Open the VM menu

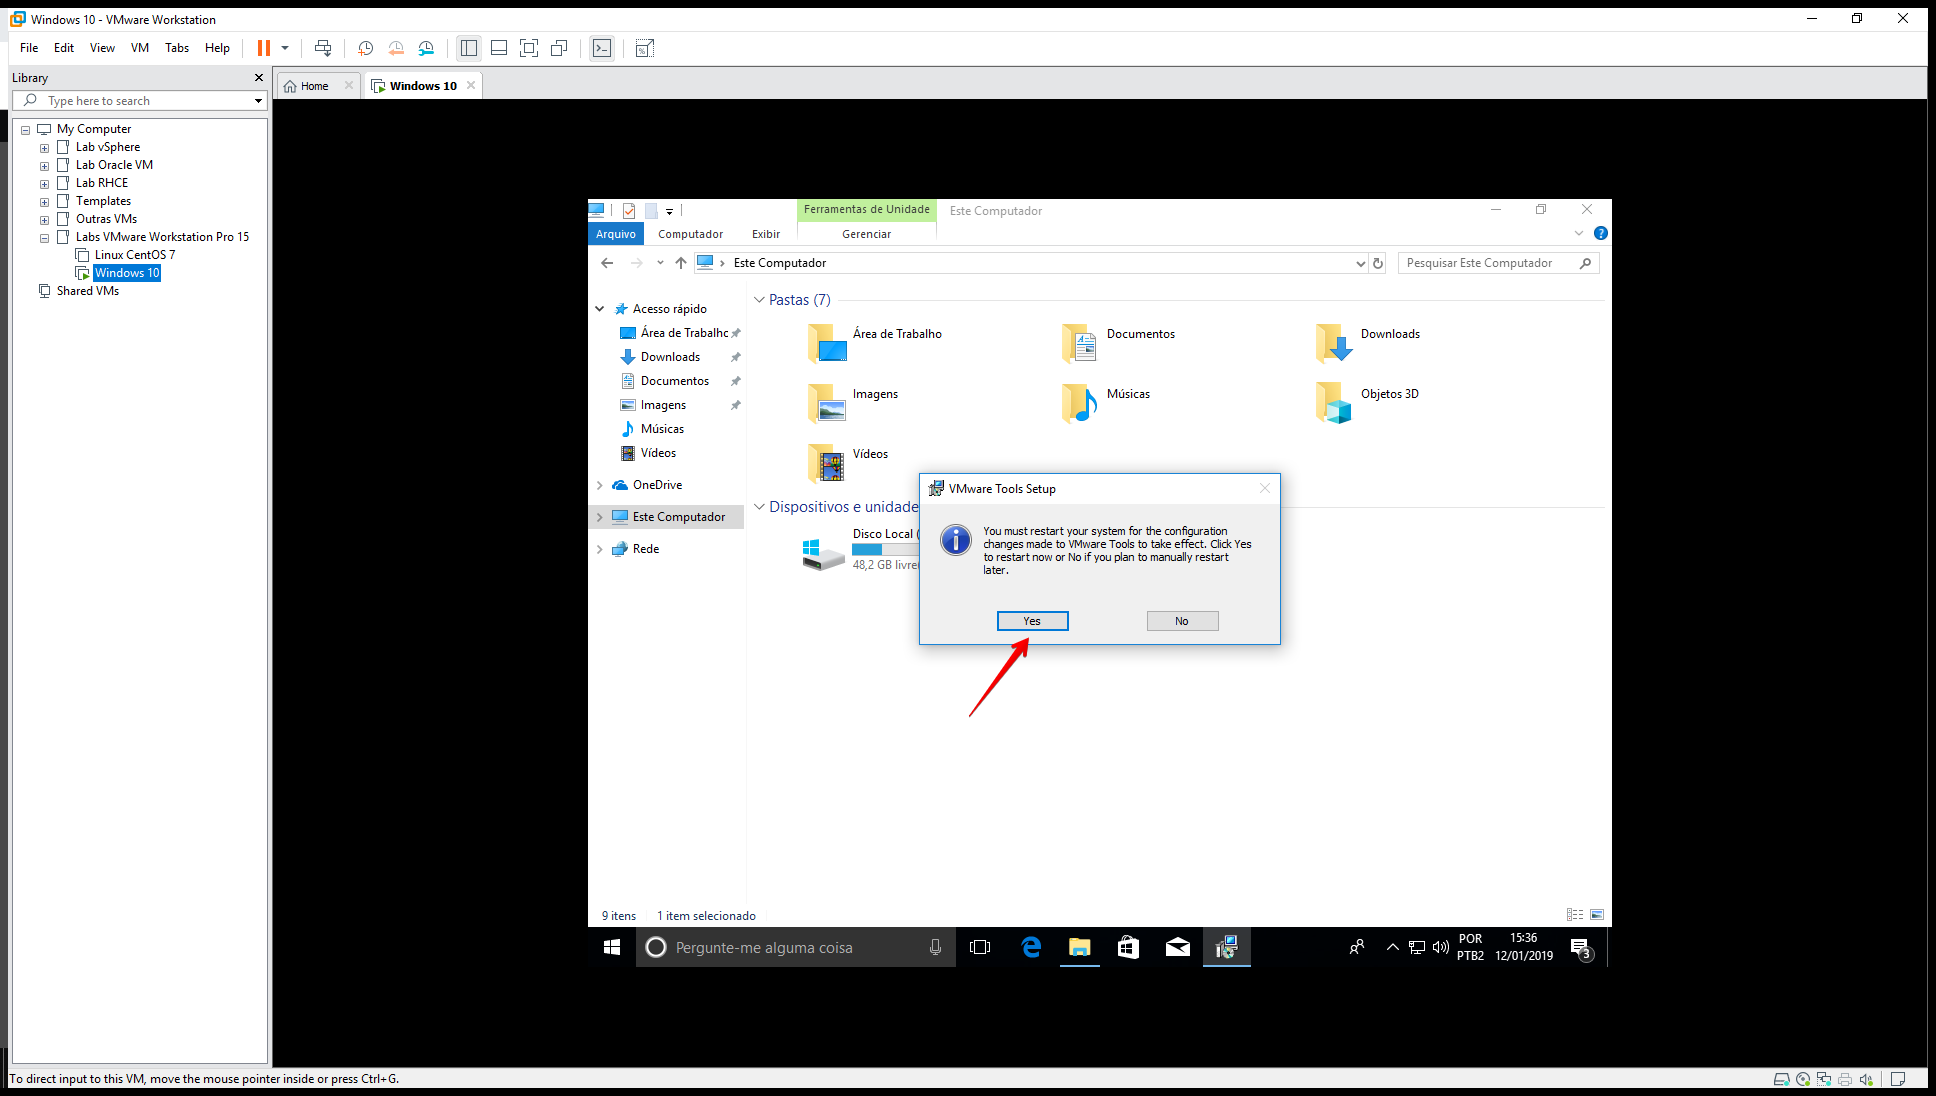click(x=140, y=48)
